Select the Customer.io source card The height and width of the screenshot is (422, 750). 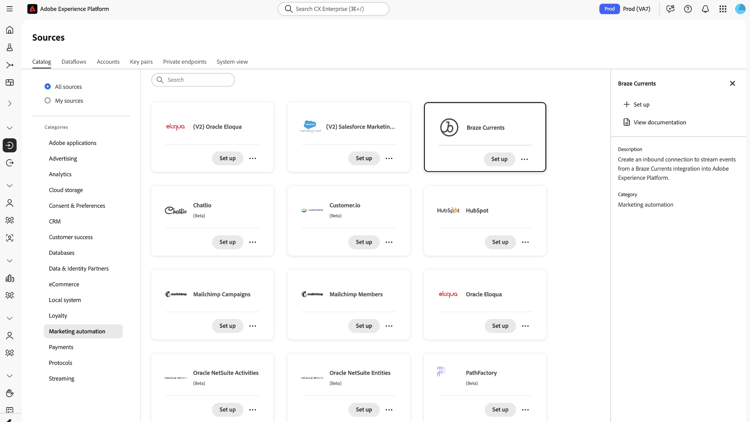tap(349, 221)
